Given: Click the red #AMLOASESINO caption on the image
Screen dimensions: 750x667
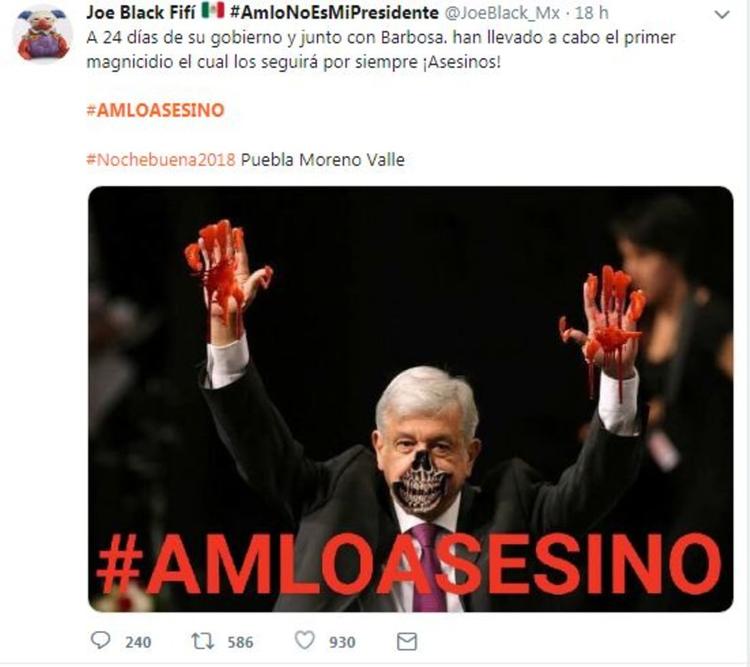Looking at the screenshot, I should (x=409, y=565).
